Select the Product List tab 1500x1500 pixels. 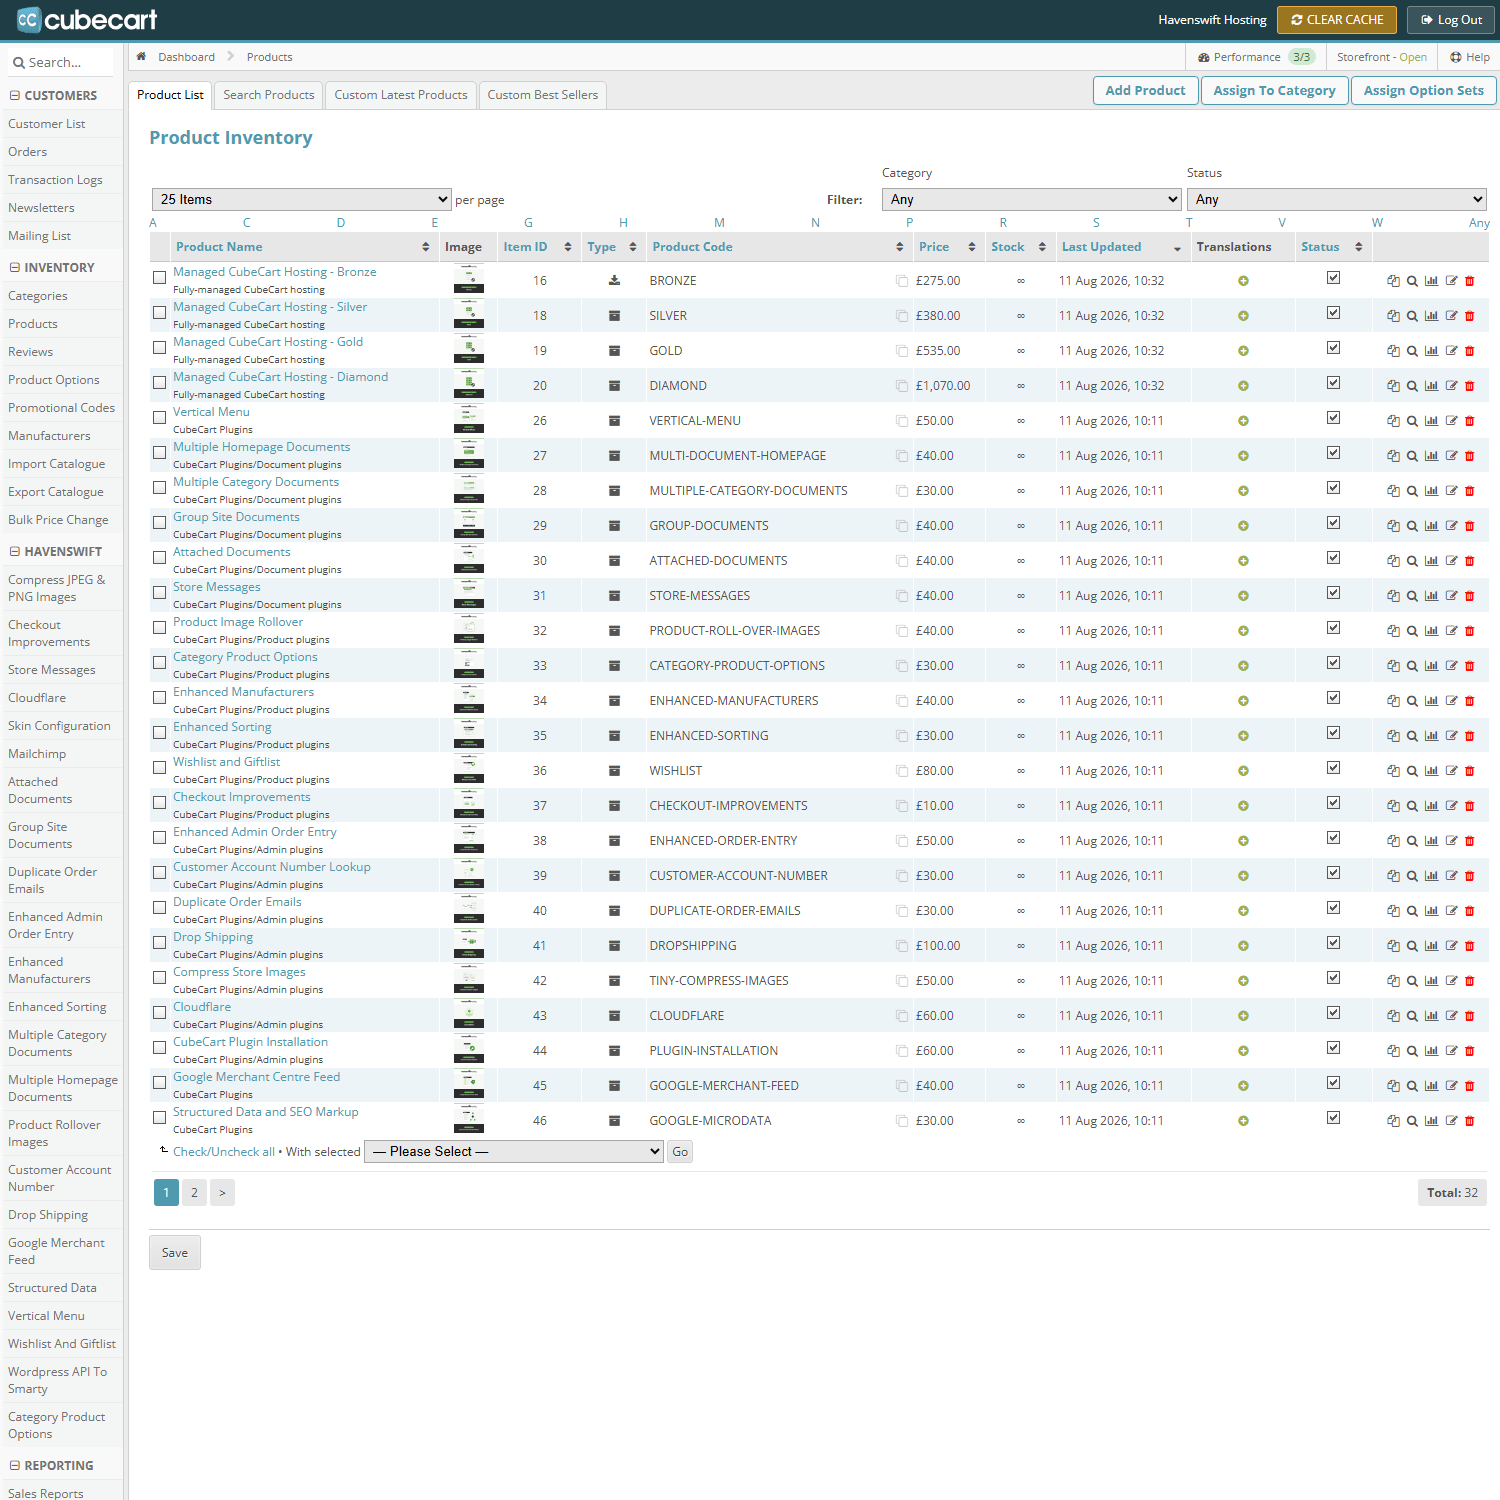170,95
